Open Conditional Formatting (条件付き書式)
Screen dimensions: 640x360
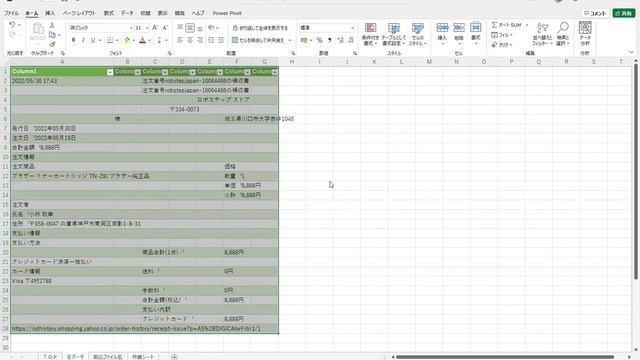(x=371, y=34)
